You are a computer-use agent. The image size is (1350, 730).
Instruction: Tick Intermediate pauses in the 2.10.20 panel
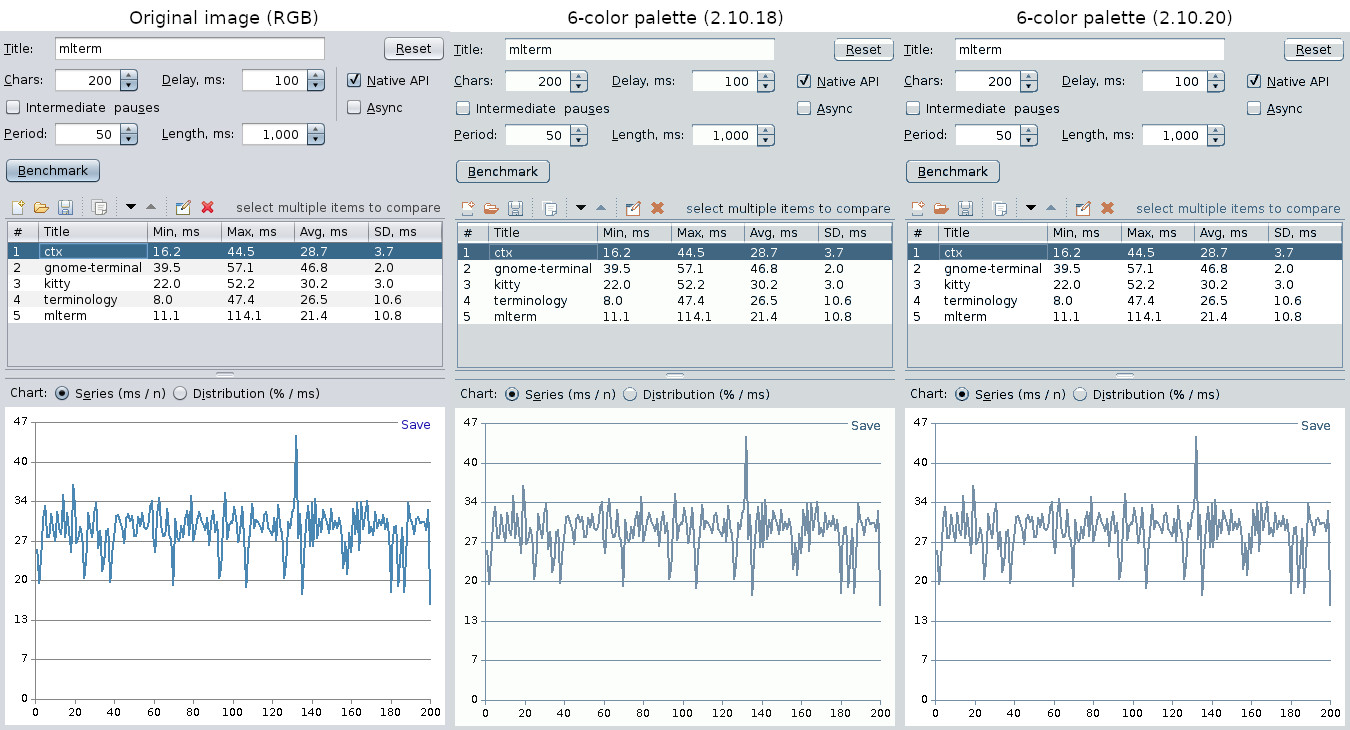pyautogui.click(x=913, y=109)
